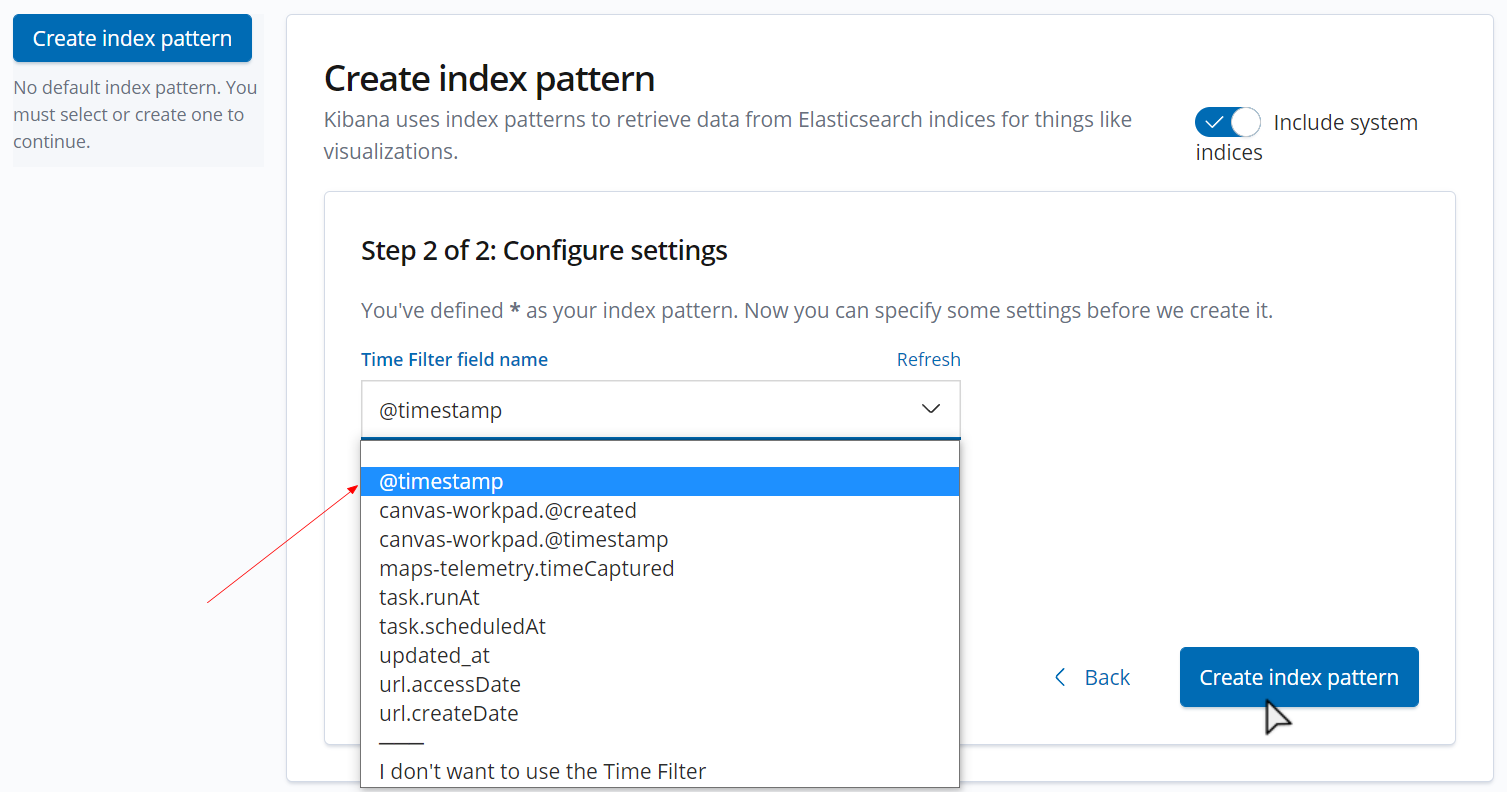This screenshot has height=792, width=1507.
Task: Click the sidebar Create index pattern button
Action: click(132, 39)
